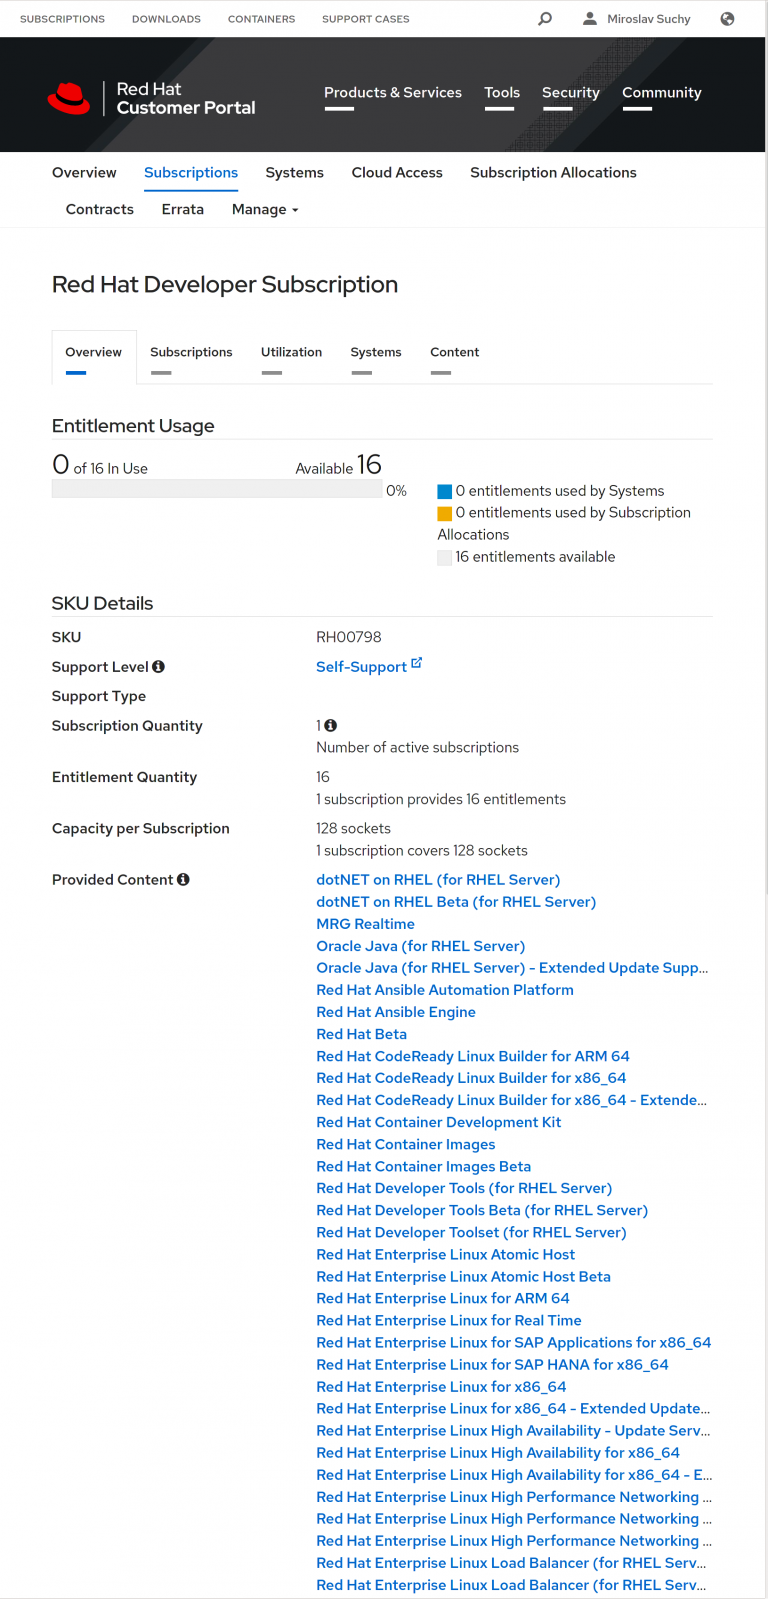
Task: Click the globe language icon
Action: coord(727,19)
